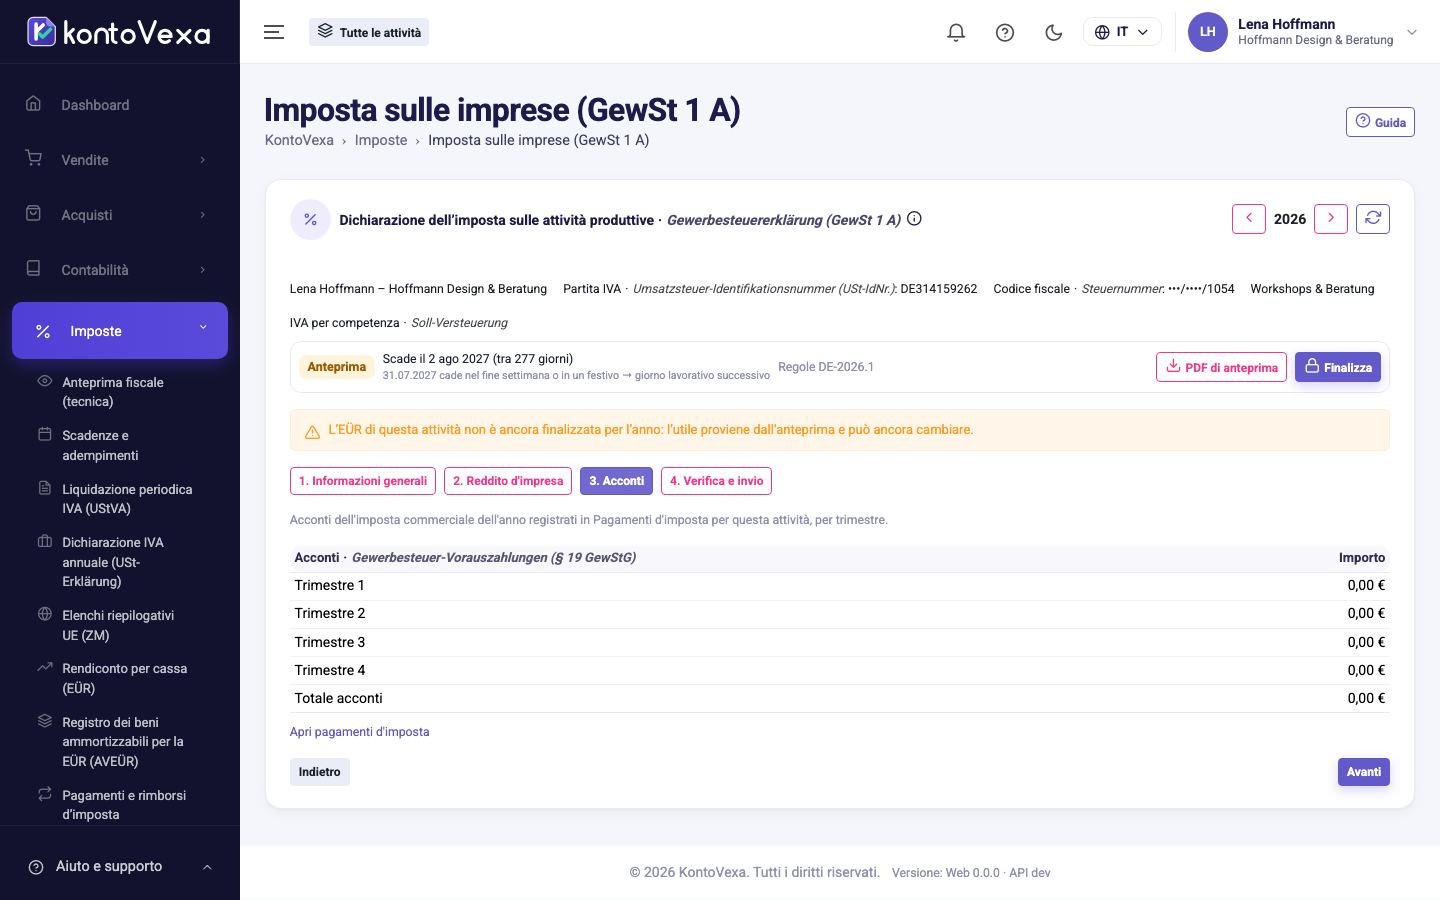Screen dimensions: 1440x900
Task: Click the Guida button
Action: tap(1380, 122)
